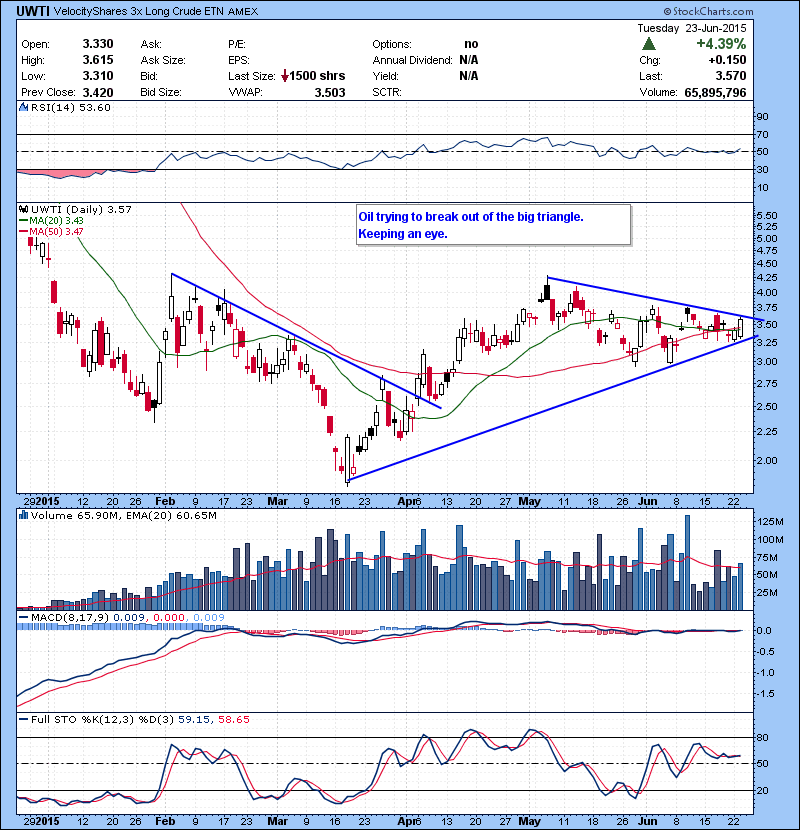The width and height of the screenshot is (800, 830).
Task: Click the green up-arrow change indicator
Action: (649, 44)
